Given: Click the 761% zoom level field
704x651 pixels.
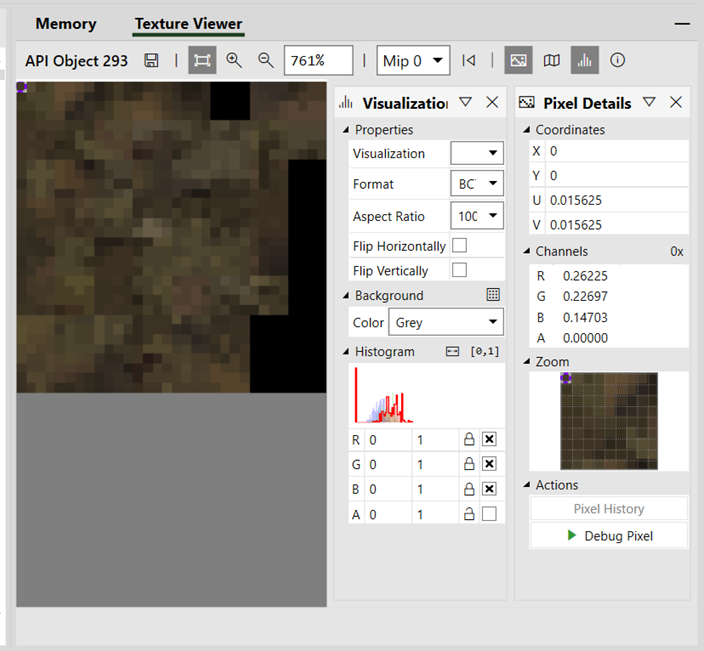Looking at the screenshot, I should (318, 60).
